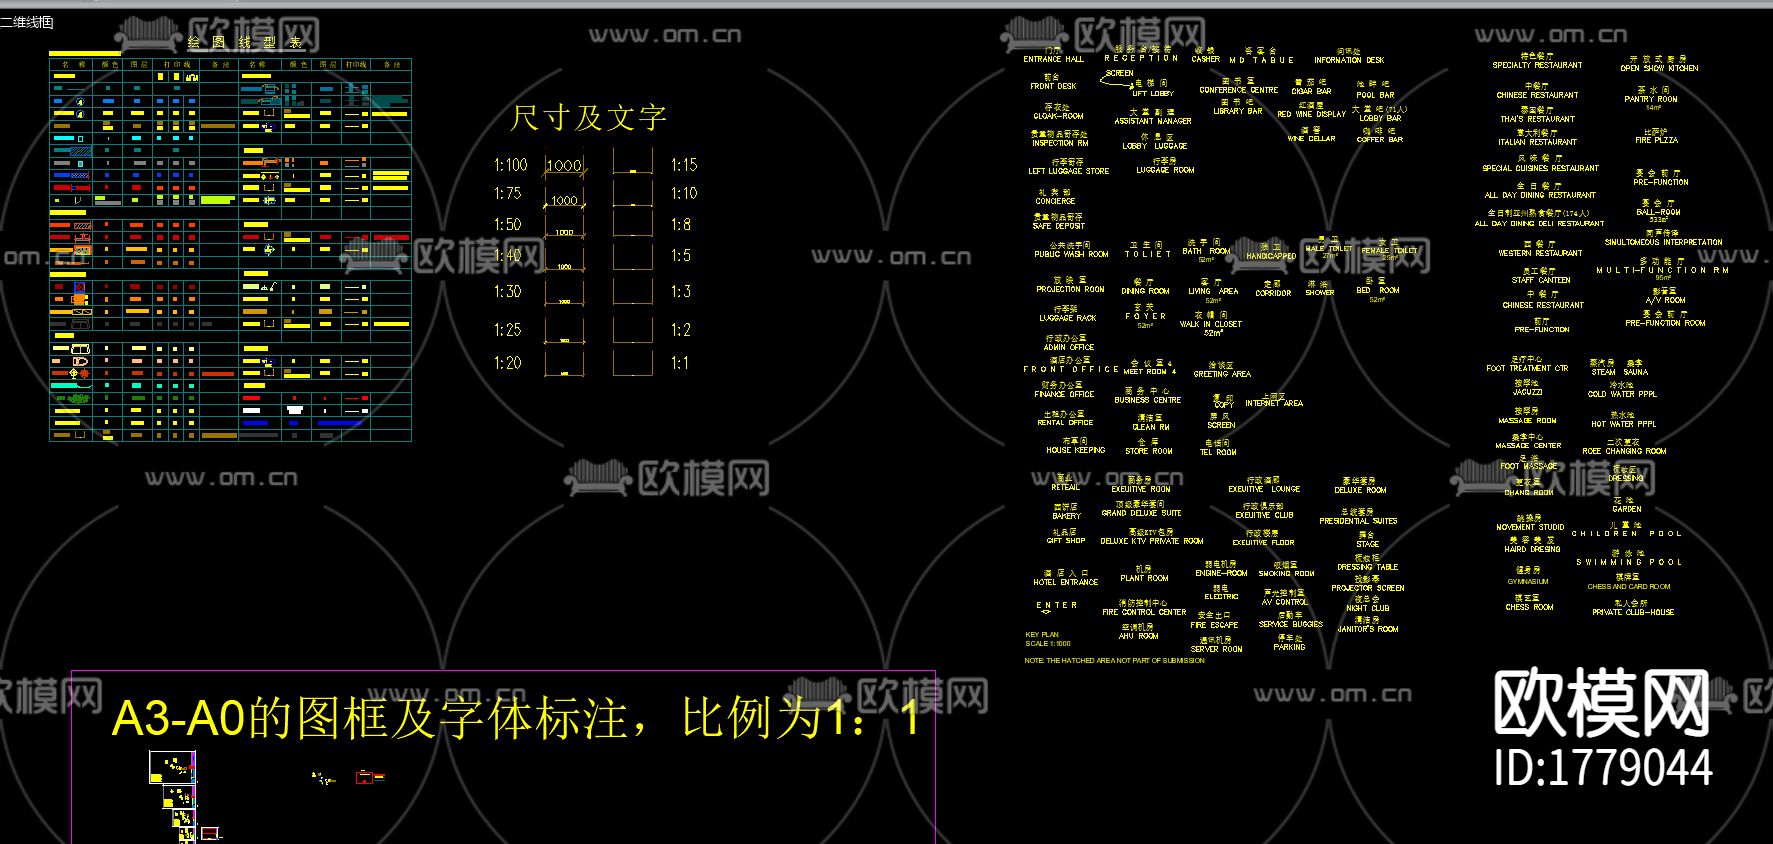Select the 绘图线型表 table title

point(245,42)
